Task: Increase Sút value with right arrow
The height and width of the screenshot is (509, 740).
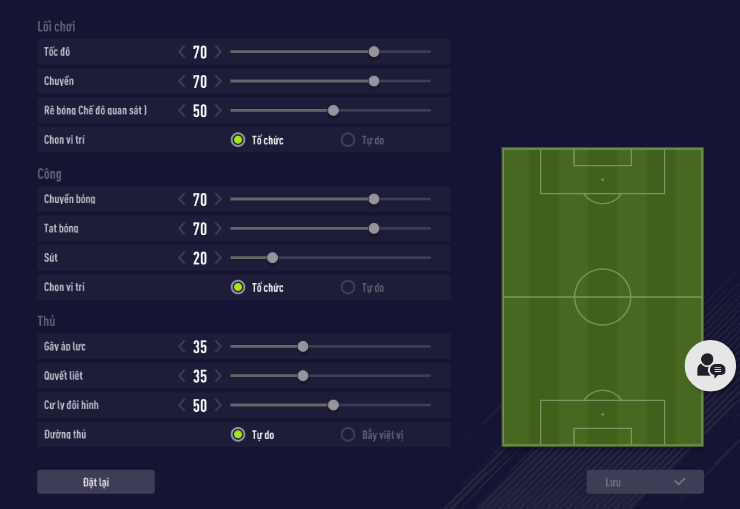Action: tap(219, 258)
